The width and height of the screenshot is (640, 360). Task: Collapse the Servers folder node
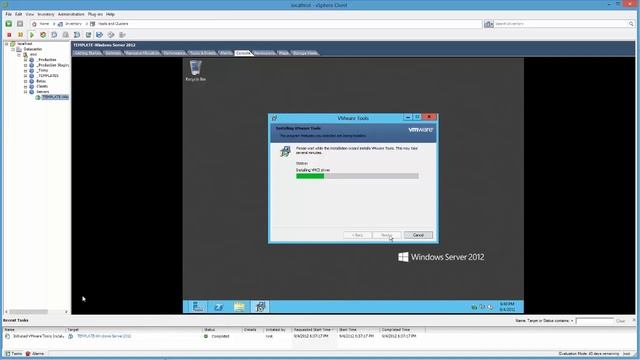[x=25, y=91]
